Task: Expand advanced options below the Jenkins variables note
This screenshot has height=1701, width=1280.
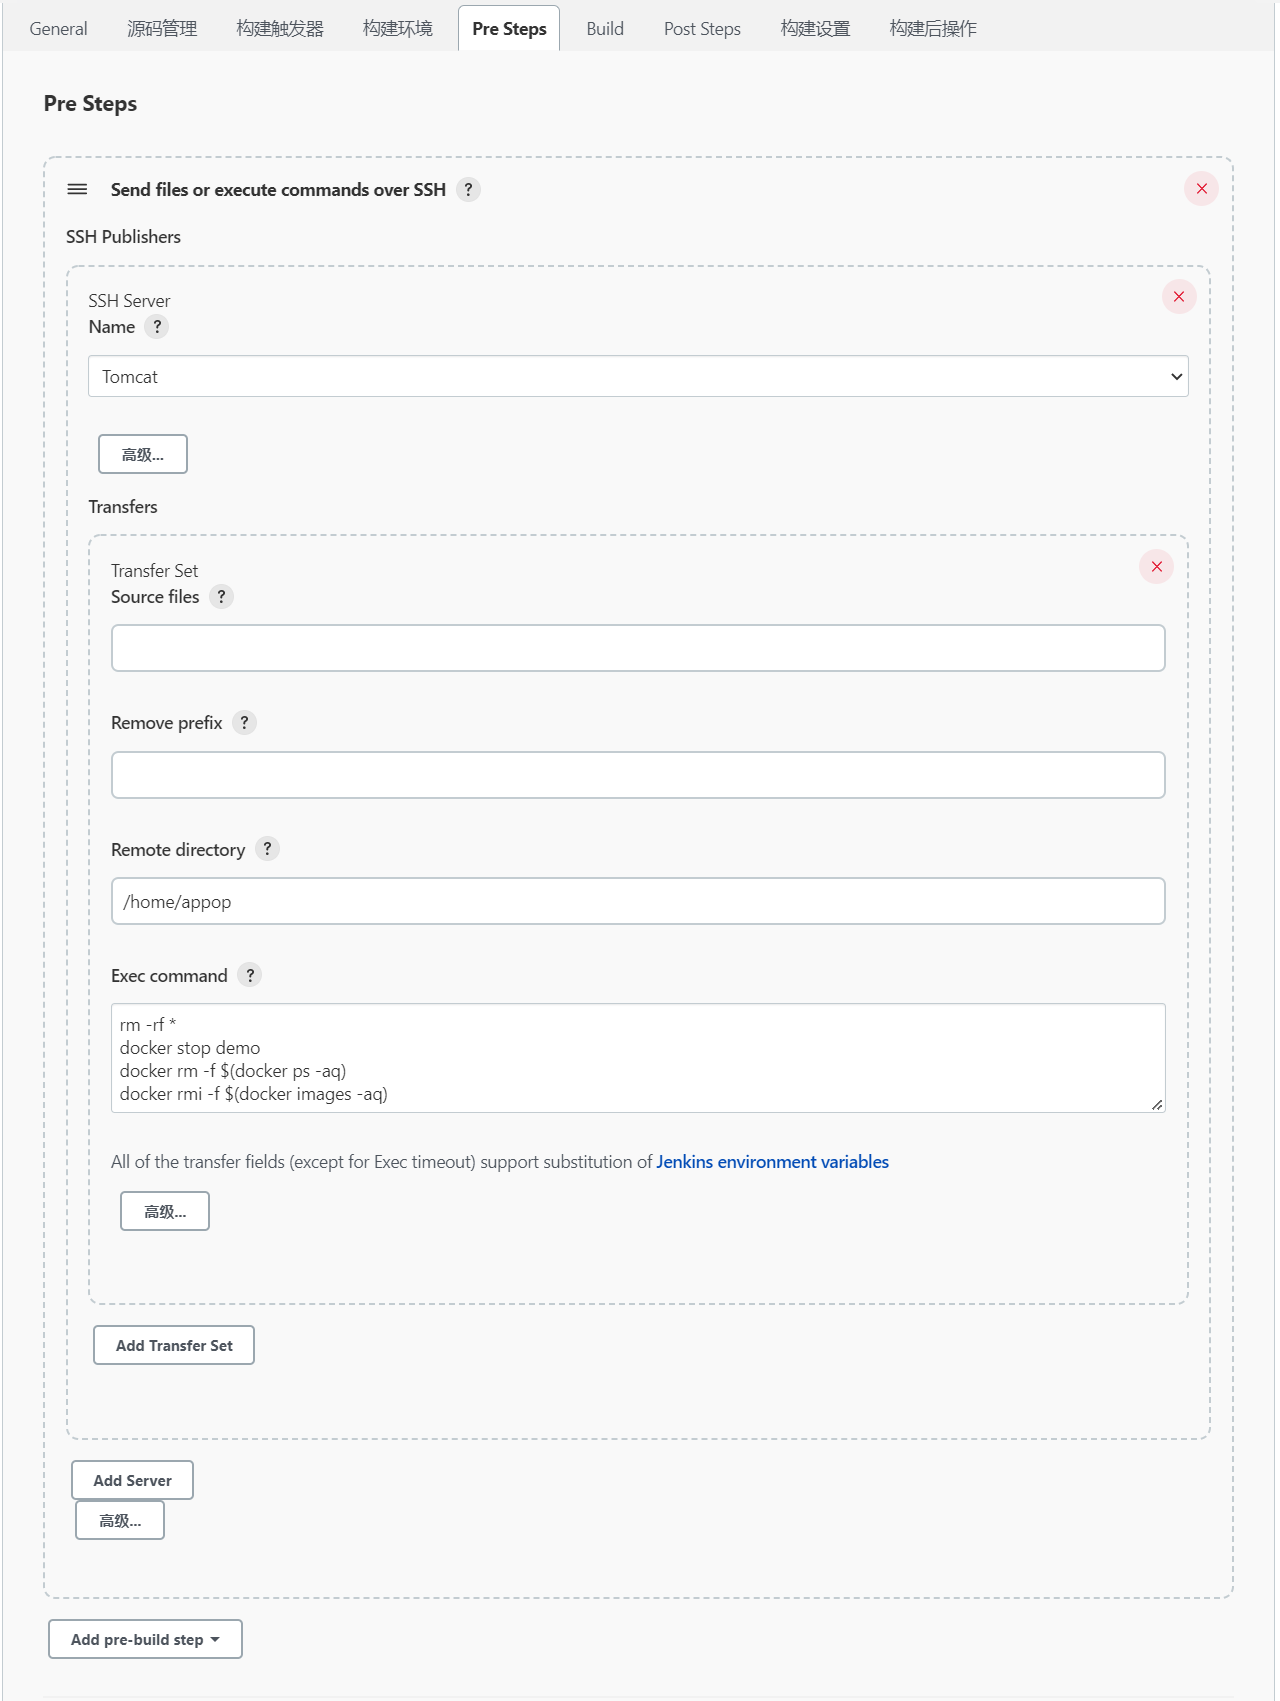Action: click(x=165, y=1211)
